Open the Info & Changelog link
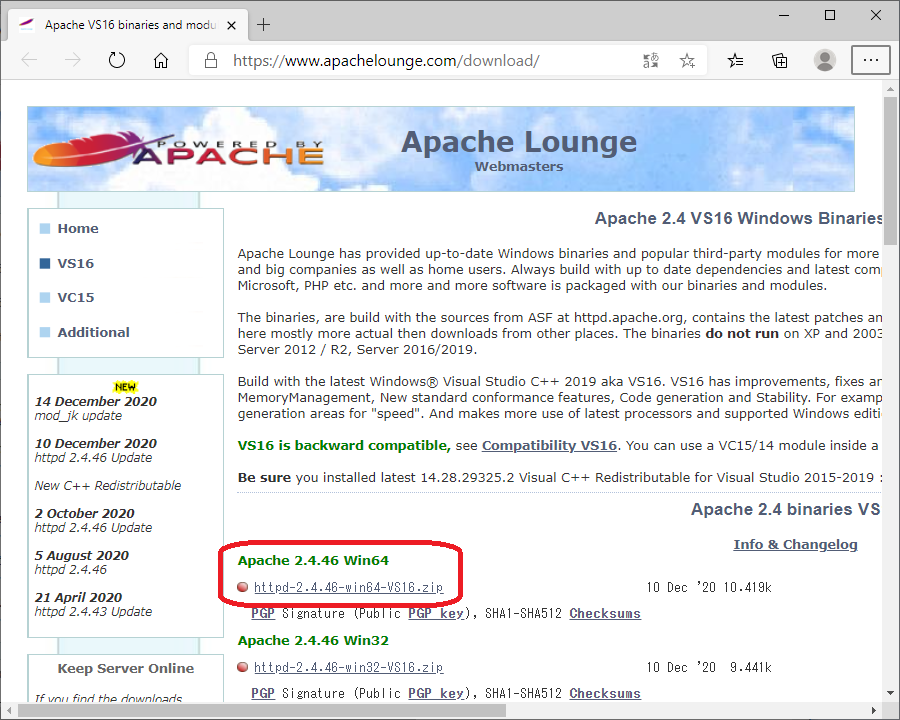 point(795,544)
